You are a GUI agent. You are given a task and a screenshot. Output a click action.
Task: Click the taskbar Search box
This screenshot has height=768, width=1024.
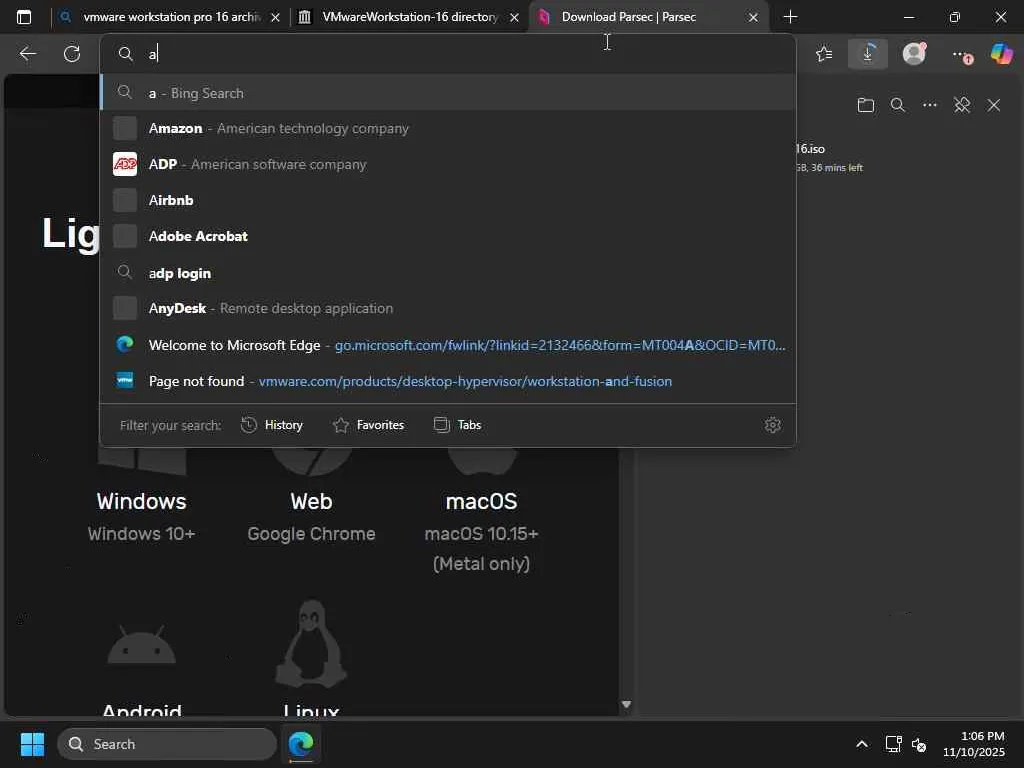pos(167,744)
